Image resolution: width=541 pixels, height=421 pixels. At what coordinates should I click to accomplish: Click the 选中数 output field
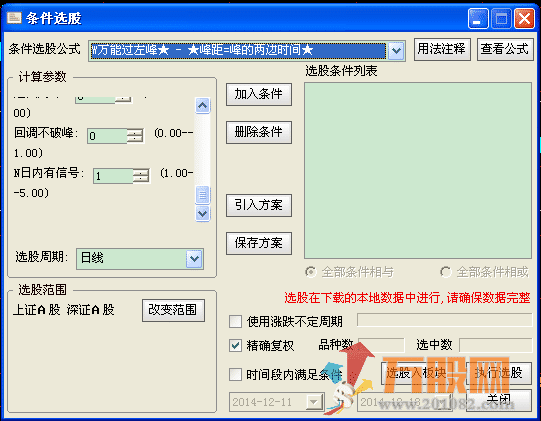tap(496, 345)
